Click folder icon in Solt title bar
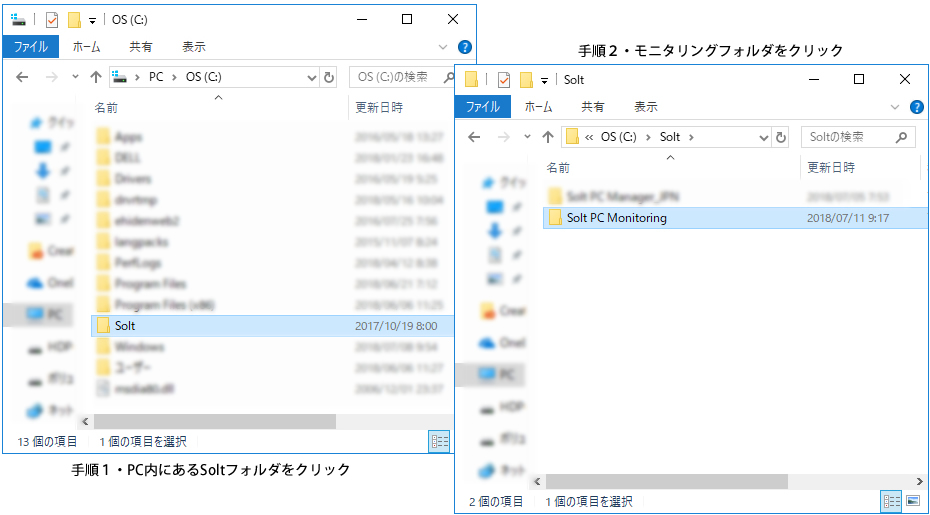The height and width of the screenshot is (515, 930). pos(472,80)
